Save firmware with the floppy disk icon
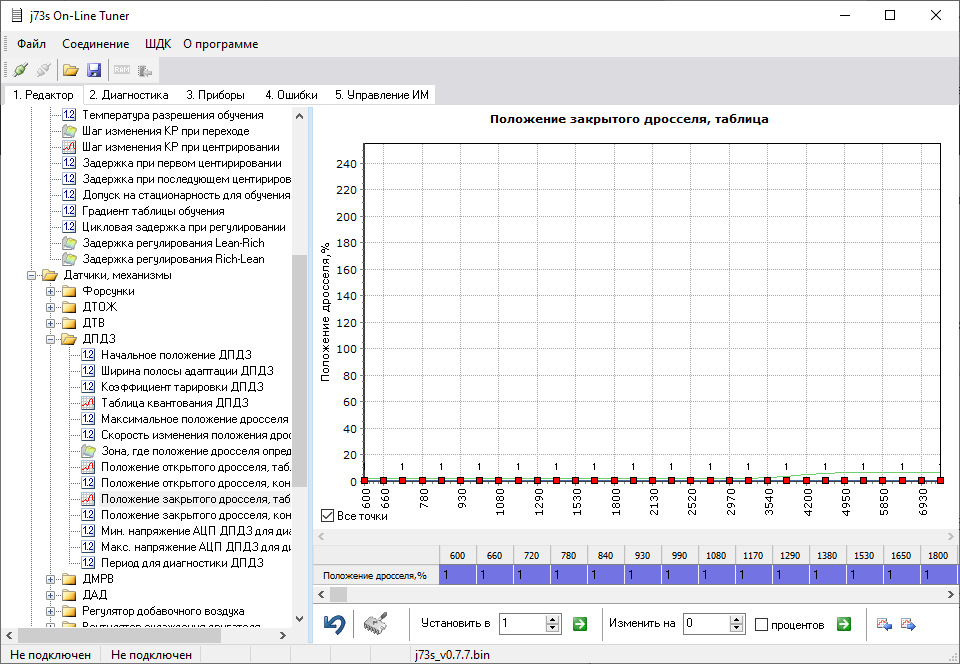Viewport: 960px width, 664px height. tap(94, 70)
